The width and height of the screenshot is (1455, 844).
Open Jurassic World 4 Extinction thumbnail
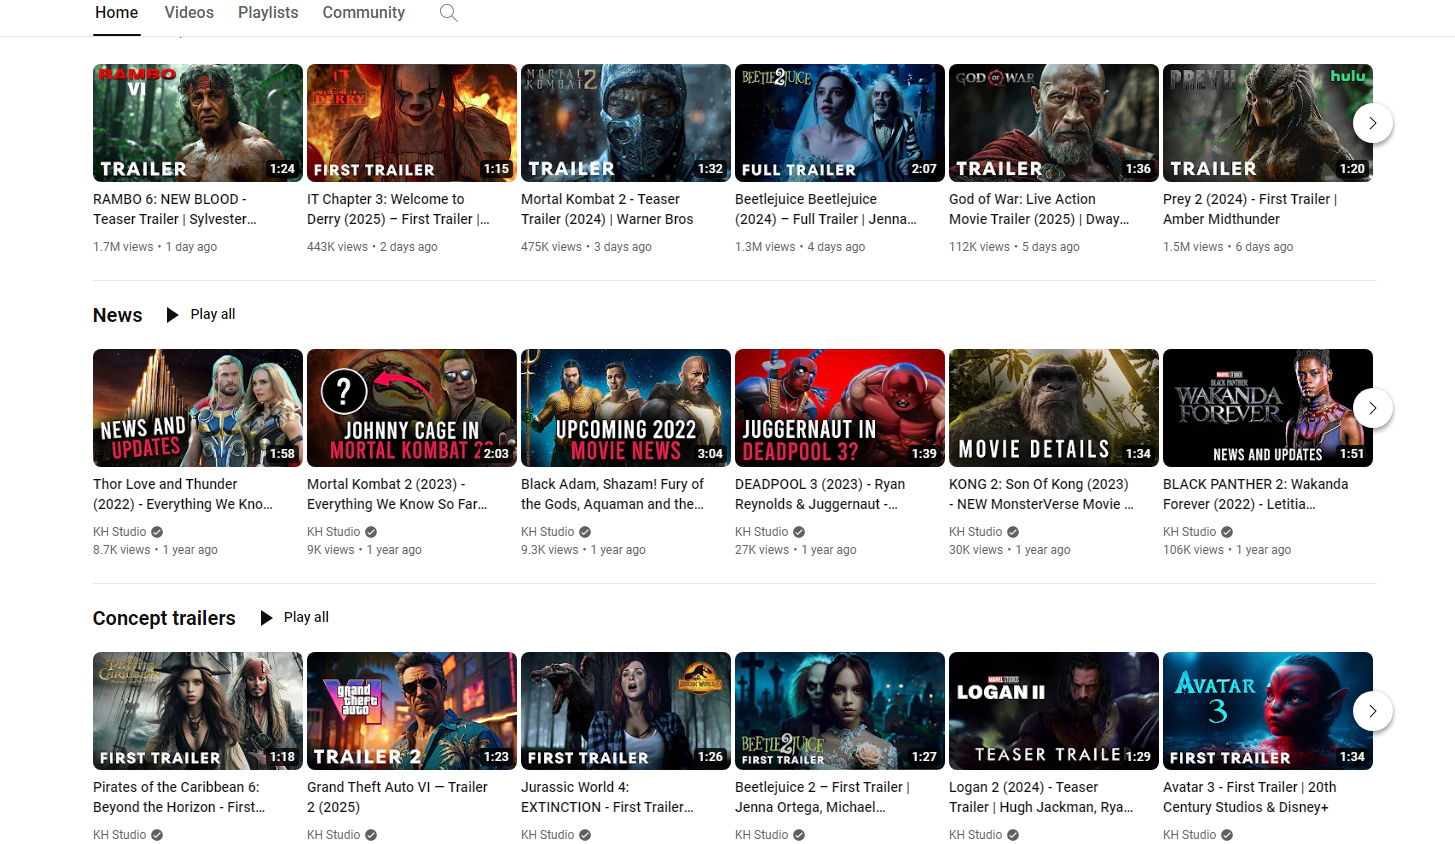[626, 711]
